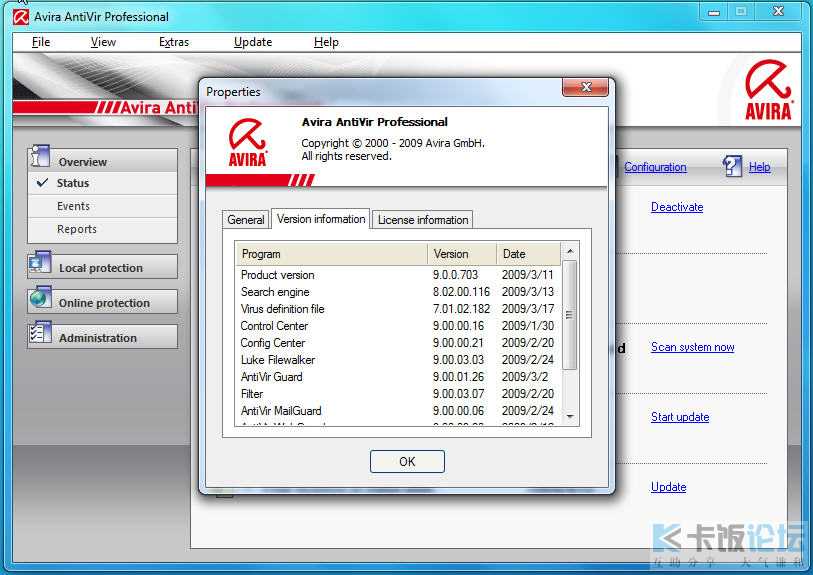Click the Avira logo in Properties dialog

click(x=247, y=142)
